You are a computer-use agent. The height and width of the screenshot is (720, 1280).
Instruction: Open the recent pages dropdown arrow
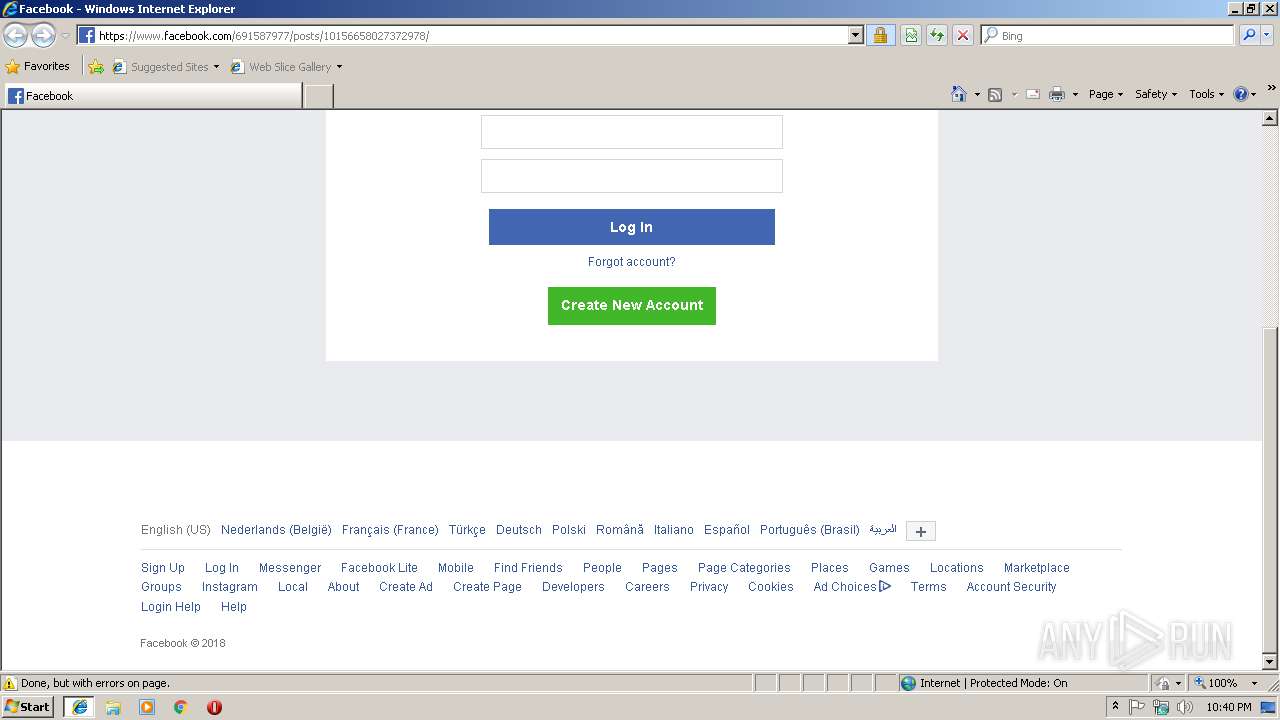[65, 35]
